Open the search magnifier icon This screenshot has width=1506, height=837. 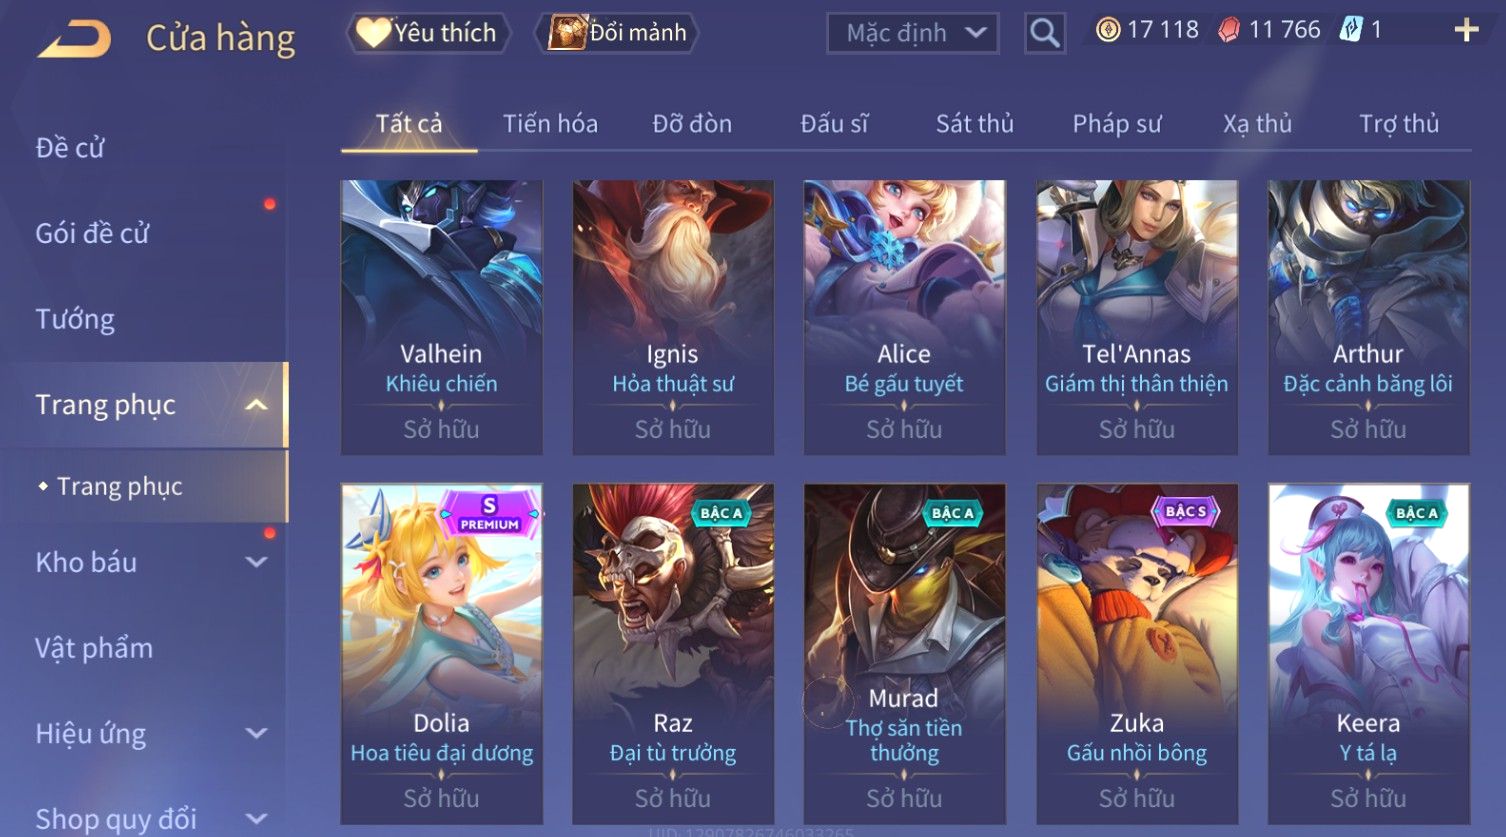tap(1044, 34)
